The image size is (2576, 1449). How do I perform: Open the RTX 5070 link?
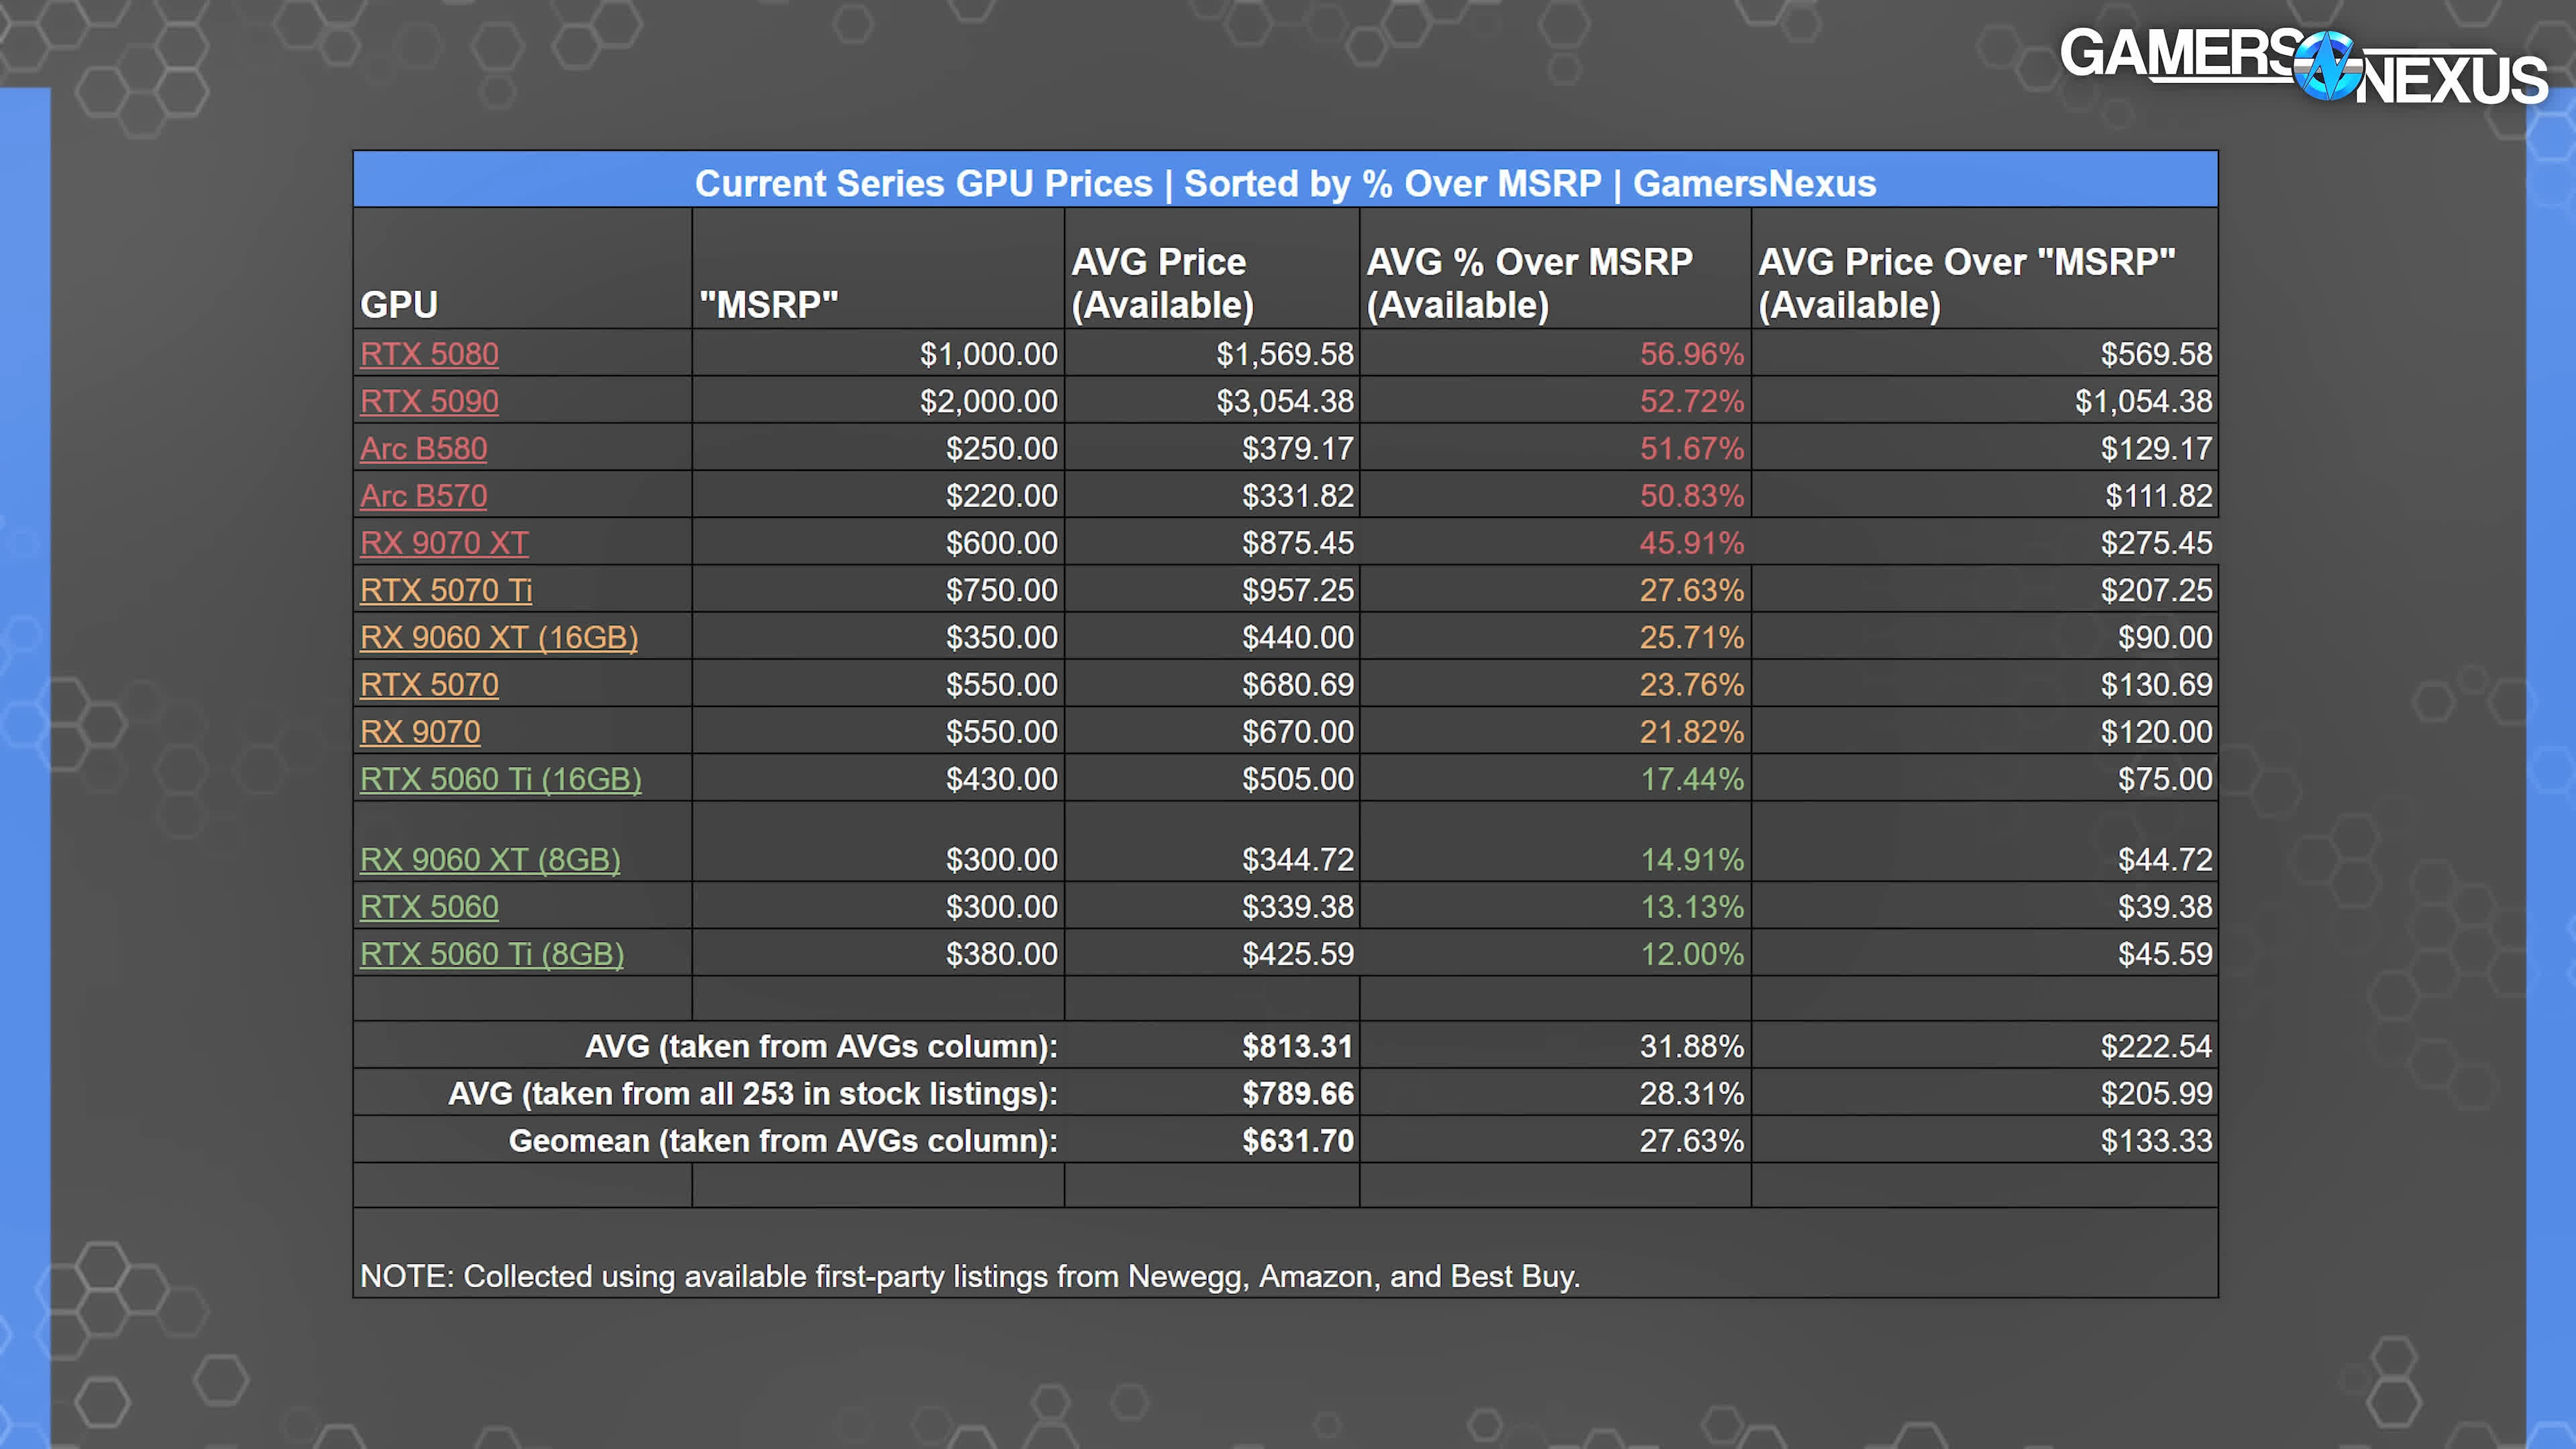coord(429,684)
